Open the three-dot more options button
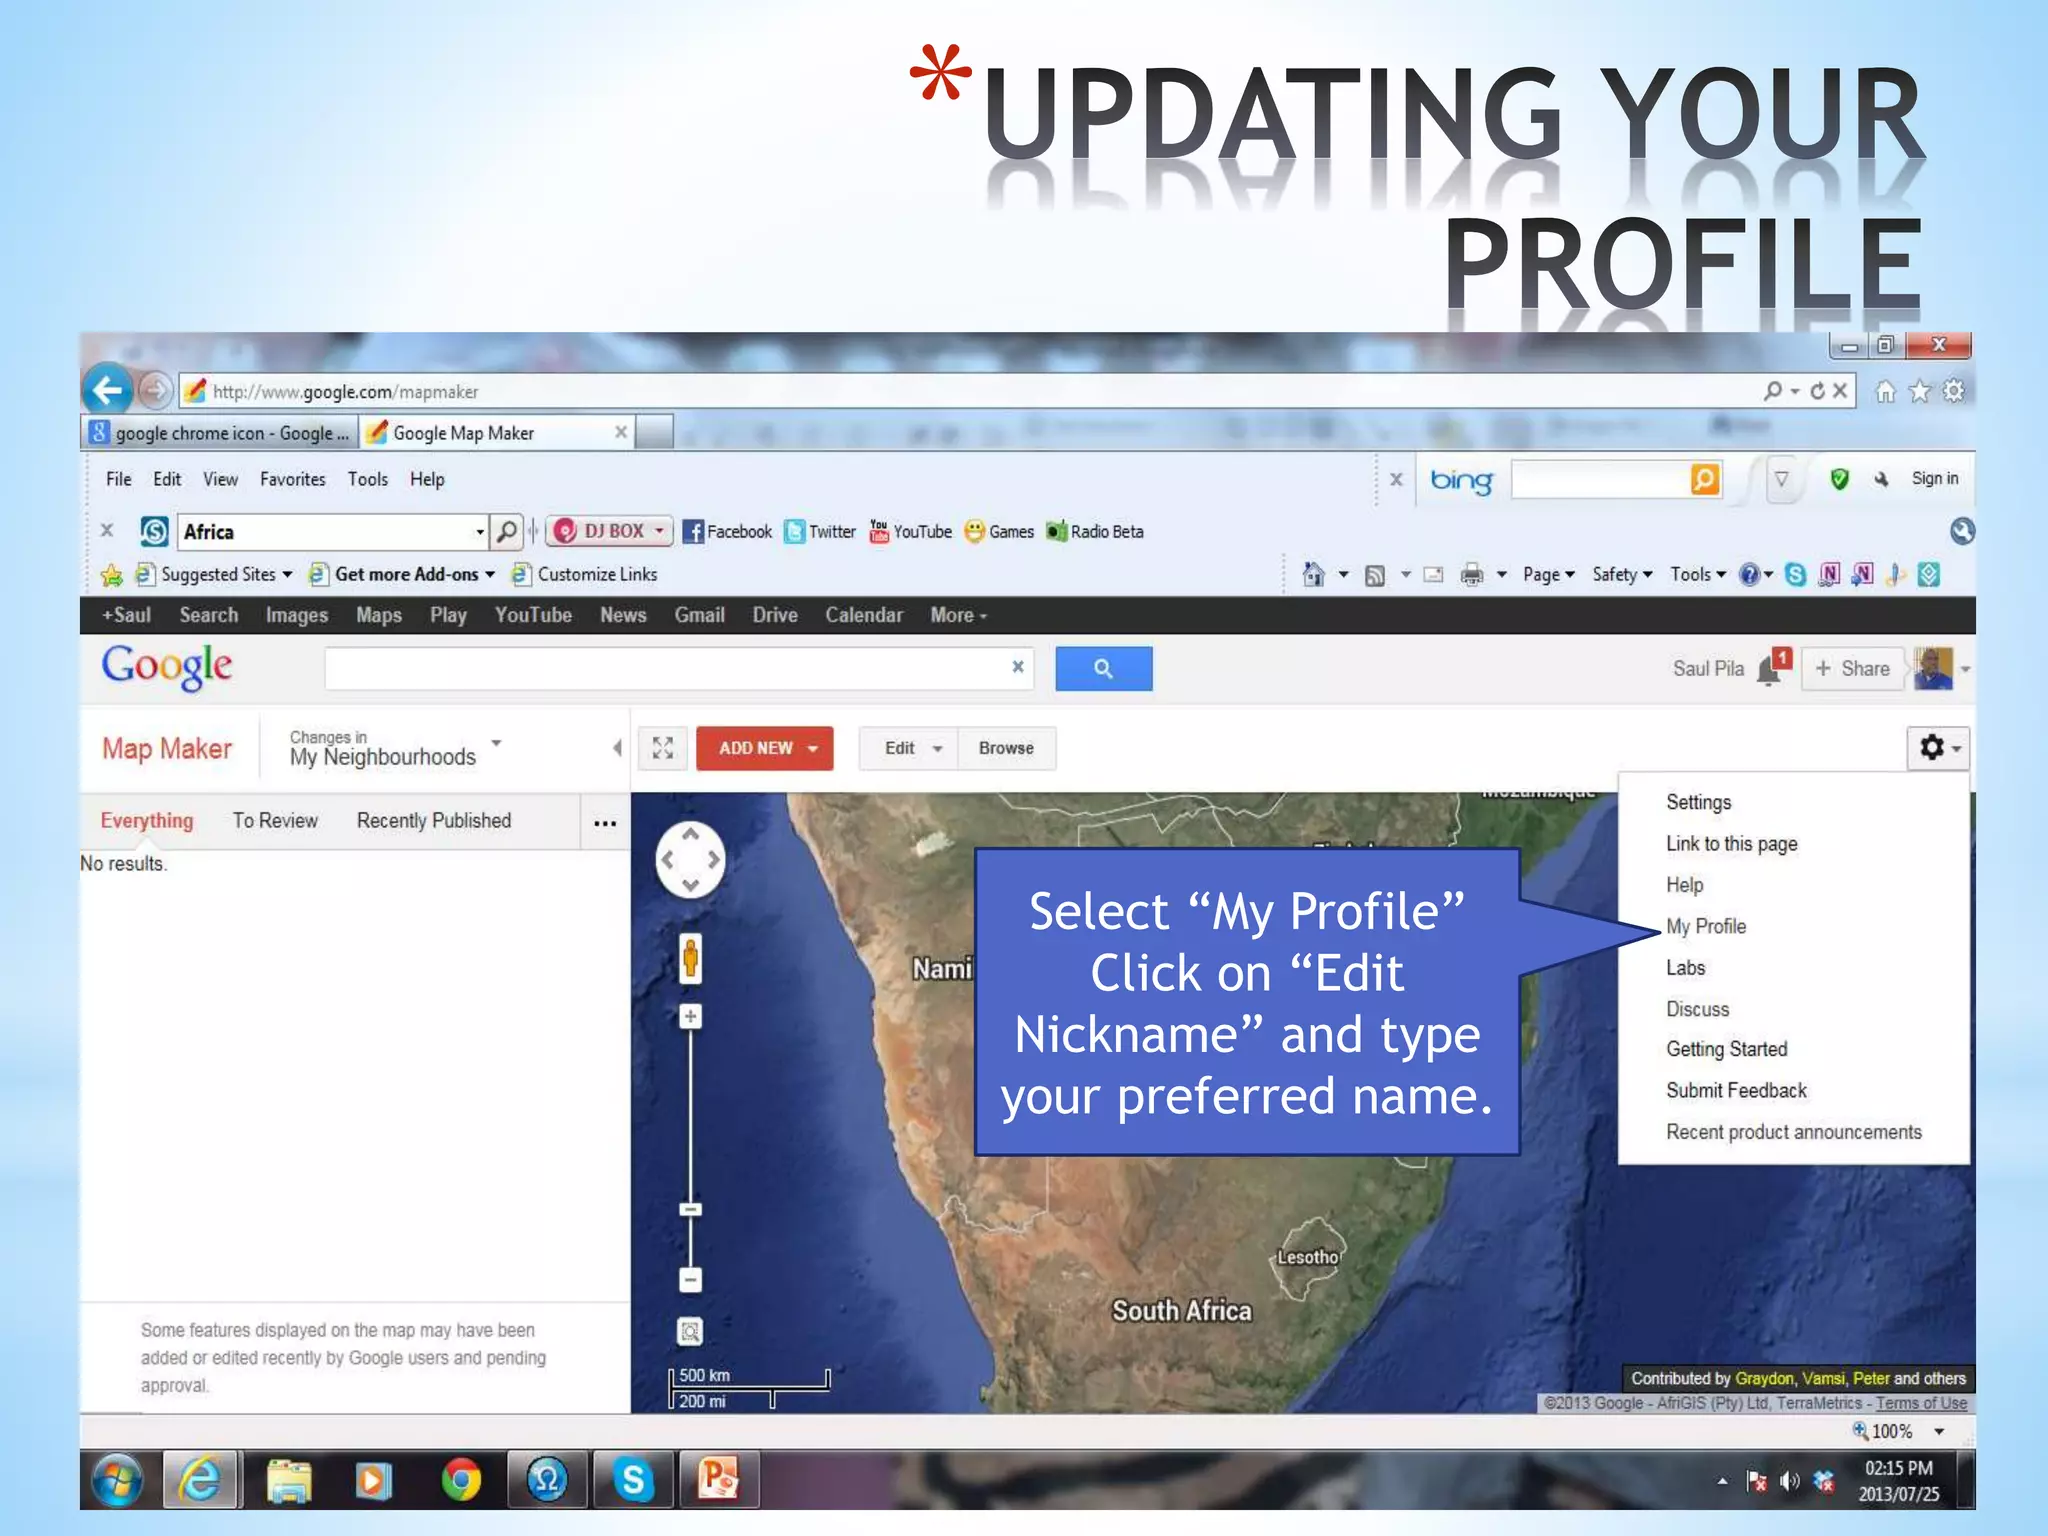The width and height of the screenshot is (2048, 1536). (605, 823)
